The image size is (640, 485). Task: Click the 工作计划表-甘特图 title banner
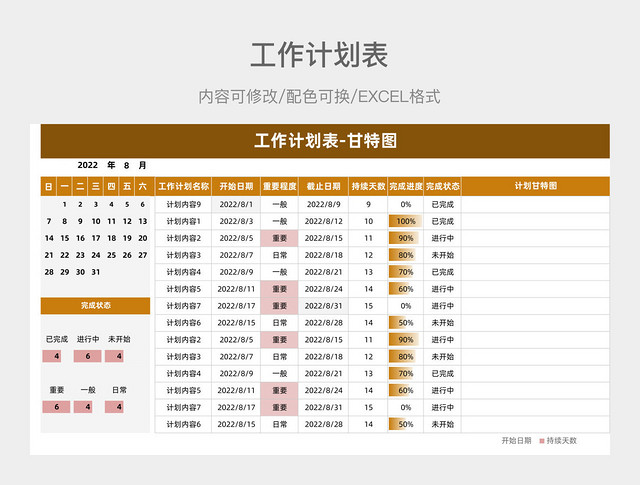coord(325,141)
